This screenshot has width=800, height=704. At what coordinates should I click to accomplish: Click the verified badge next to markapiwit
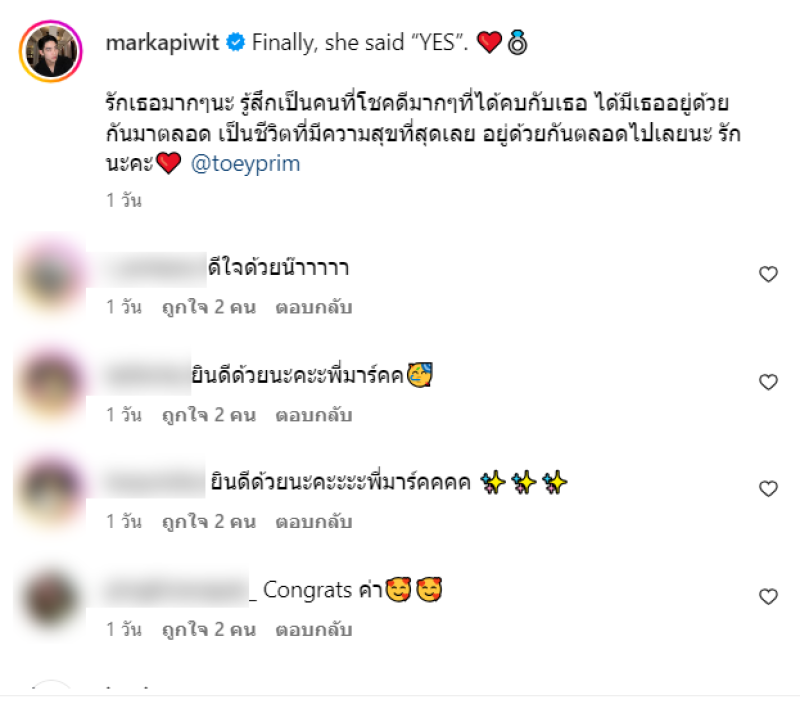(236, 42)
